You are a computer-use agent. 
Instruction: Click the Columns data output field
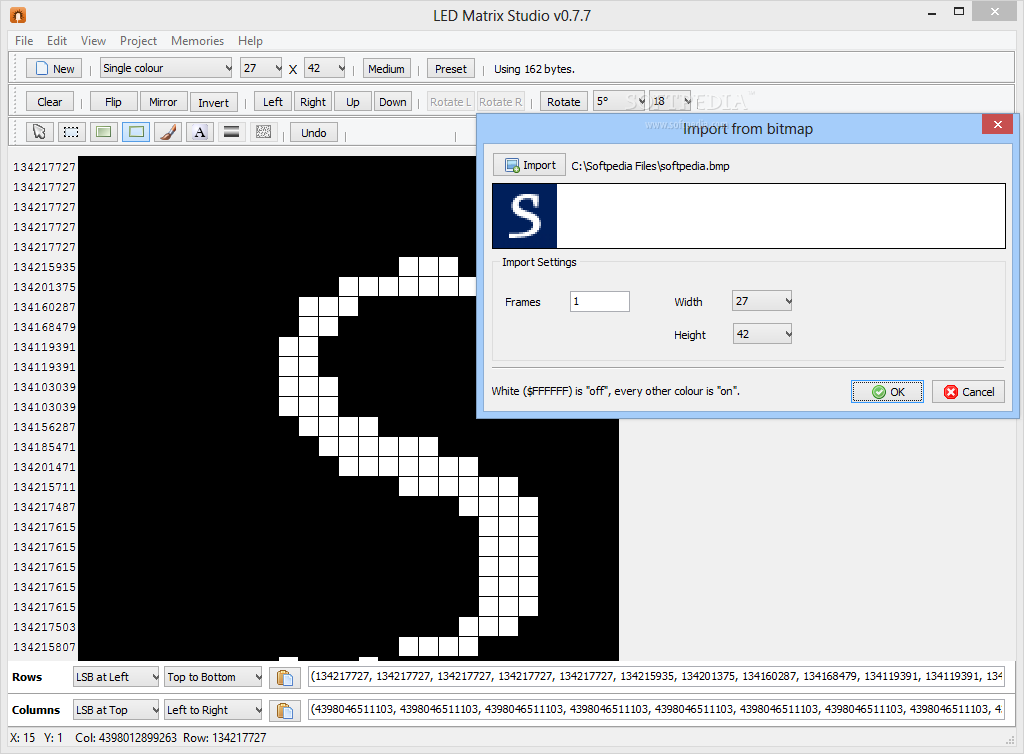coord(656,710)
